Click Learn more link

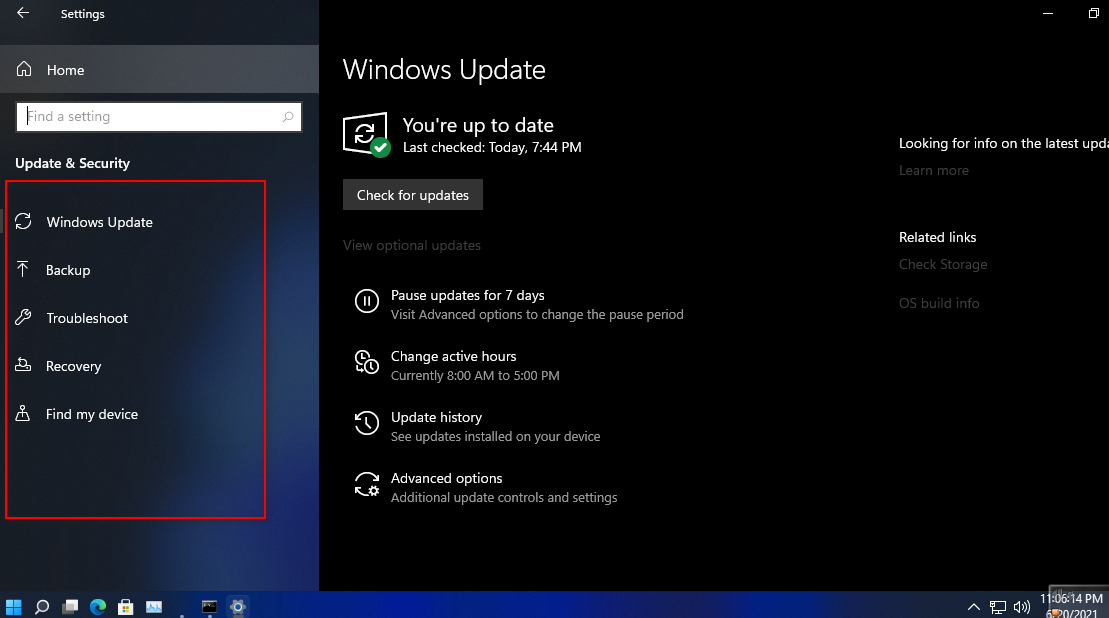[934, 170]
